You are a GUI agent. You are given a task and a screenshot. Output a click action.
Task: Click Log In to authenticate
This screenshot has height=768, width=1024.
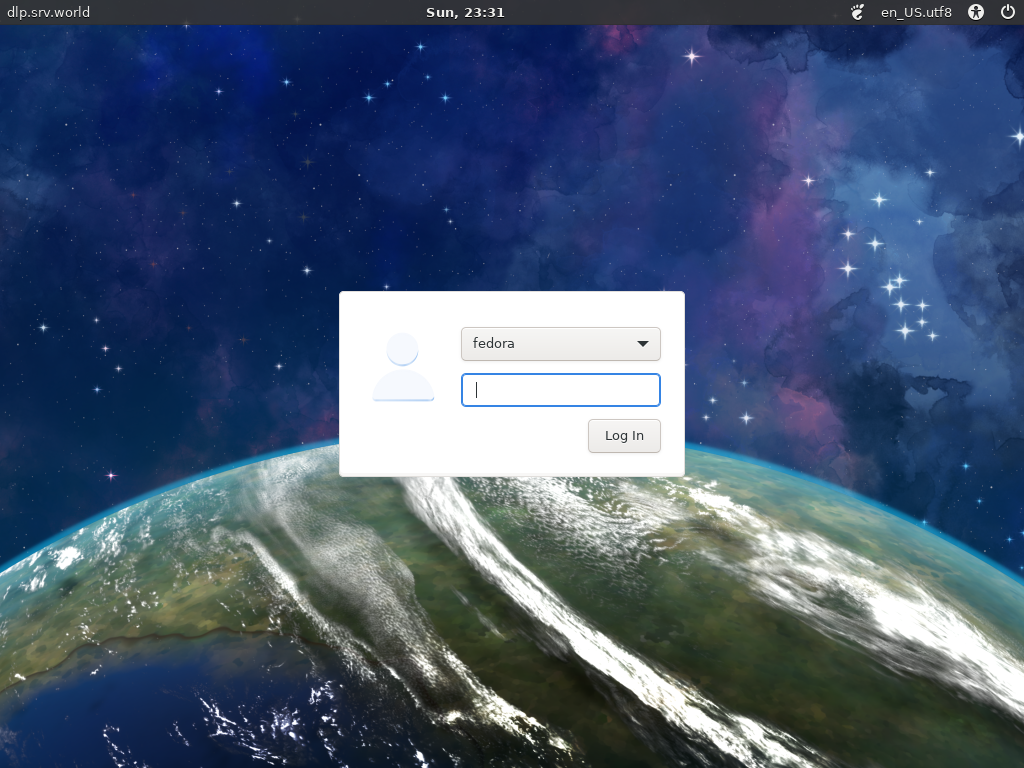(x=624, y=435)
